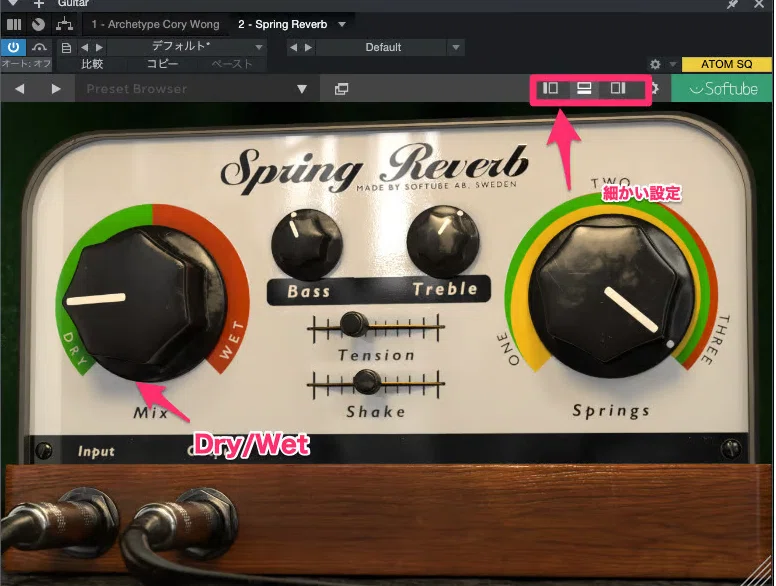Open the Preset Browser dropdown triangle
This screenshot has width=776, height=586.
[302, 90]
